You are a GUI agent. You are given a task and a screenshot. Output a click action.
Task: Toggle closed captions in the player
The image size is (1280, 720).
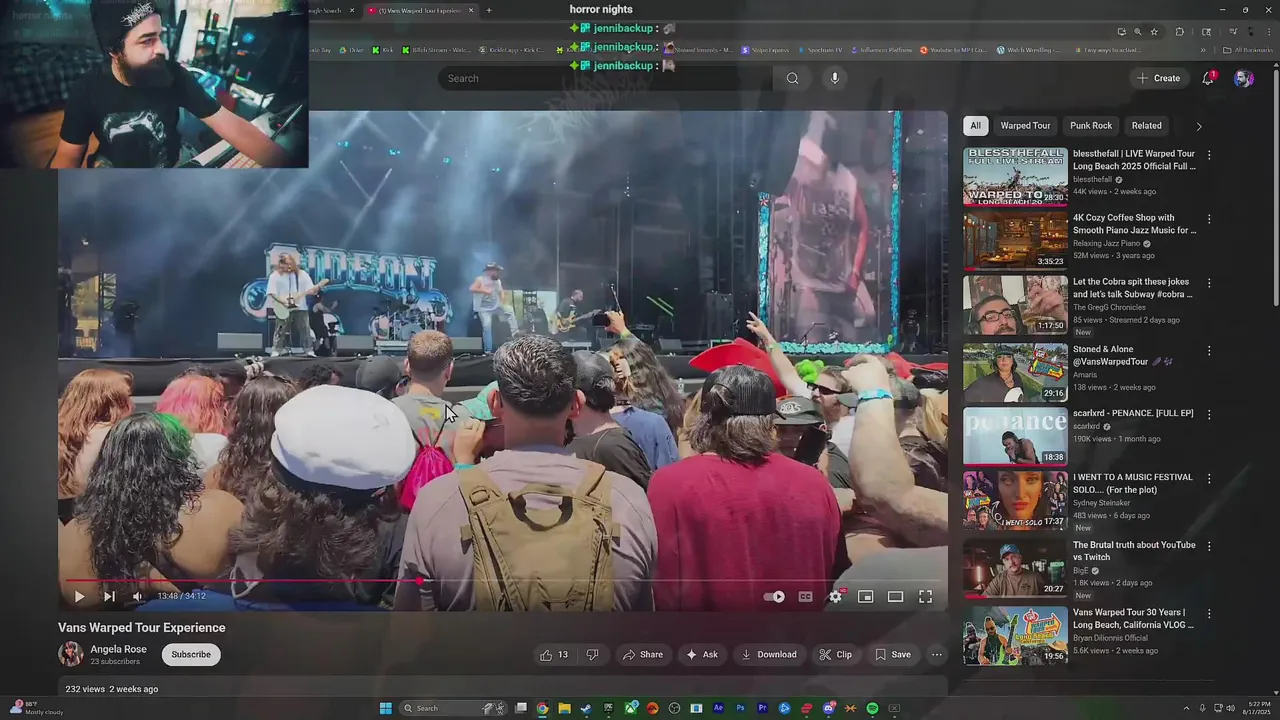[x=805, y=596]
